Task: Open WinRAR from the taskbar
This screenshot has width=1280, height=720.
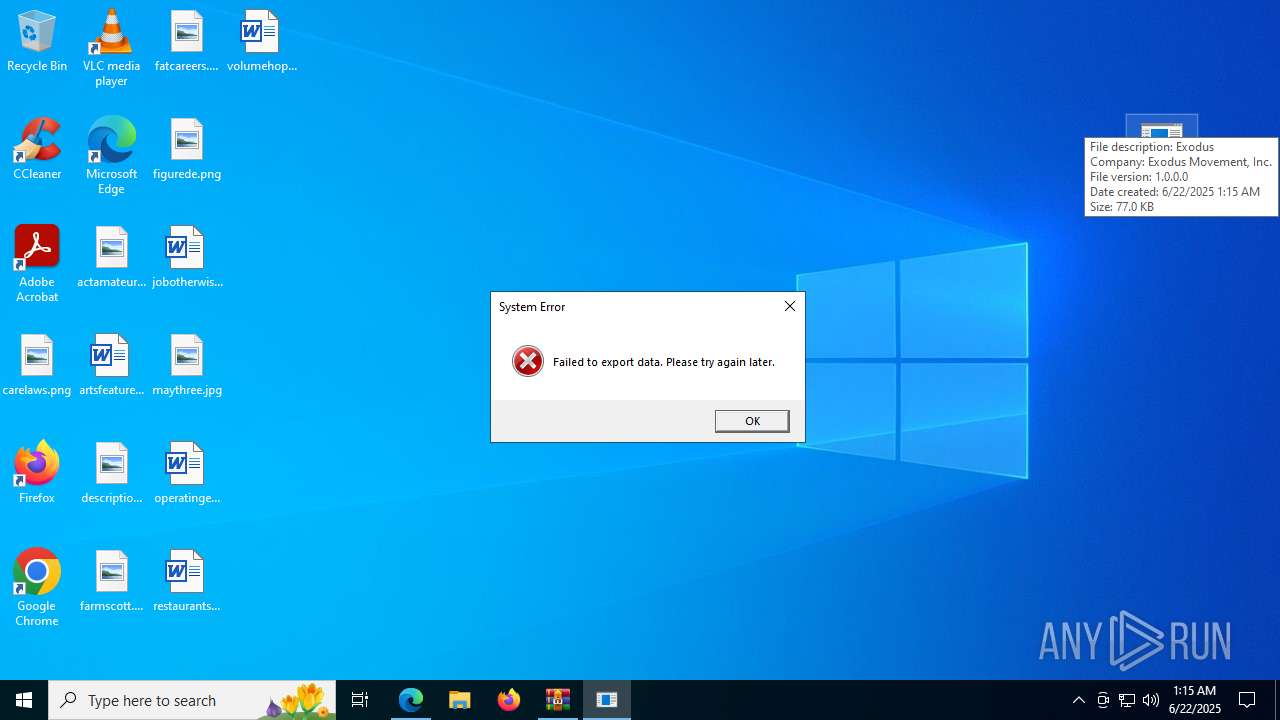Action: pyautogui.click(x=558, y=700)
